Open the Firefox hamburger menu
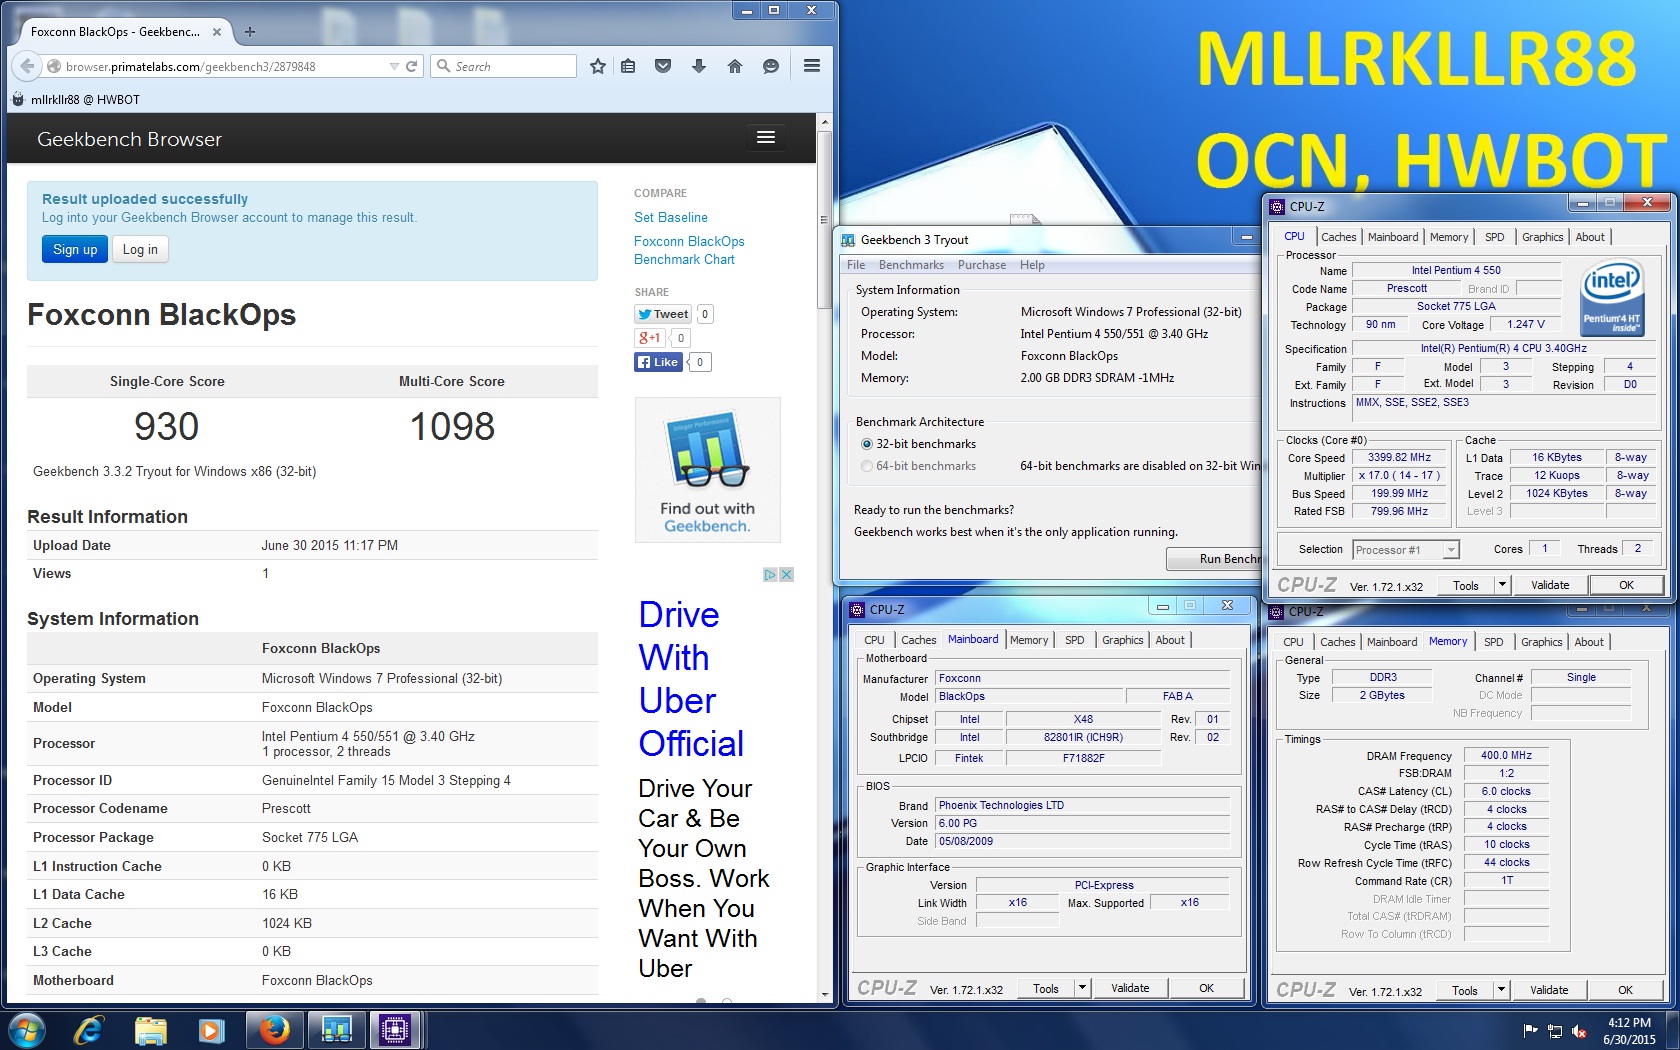Image resolution: width=1680 pixels, height=1050 pixels. (x=812, y=66)
